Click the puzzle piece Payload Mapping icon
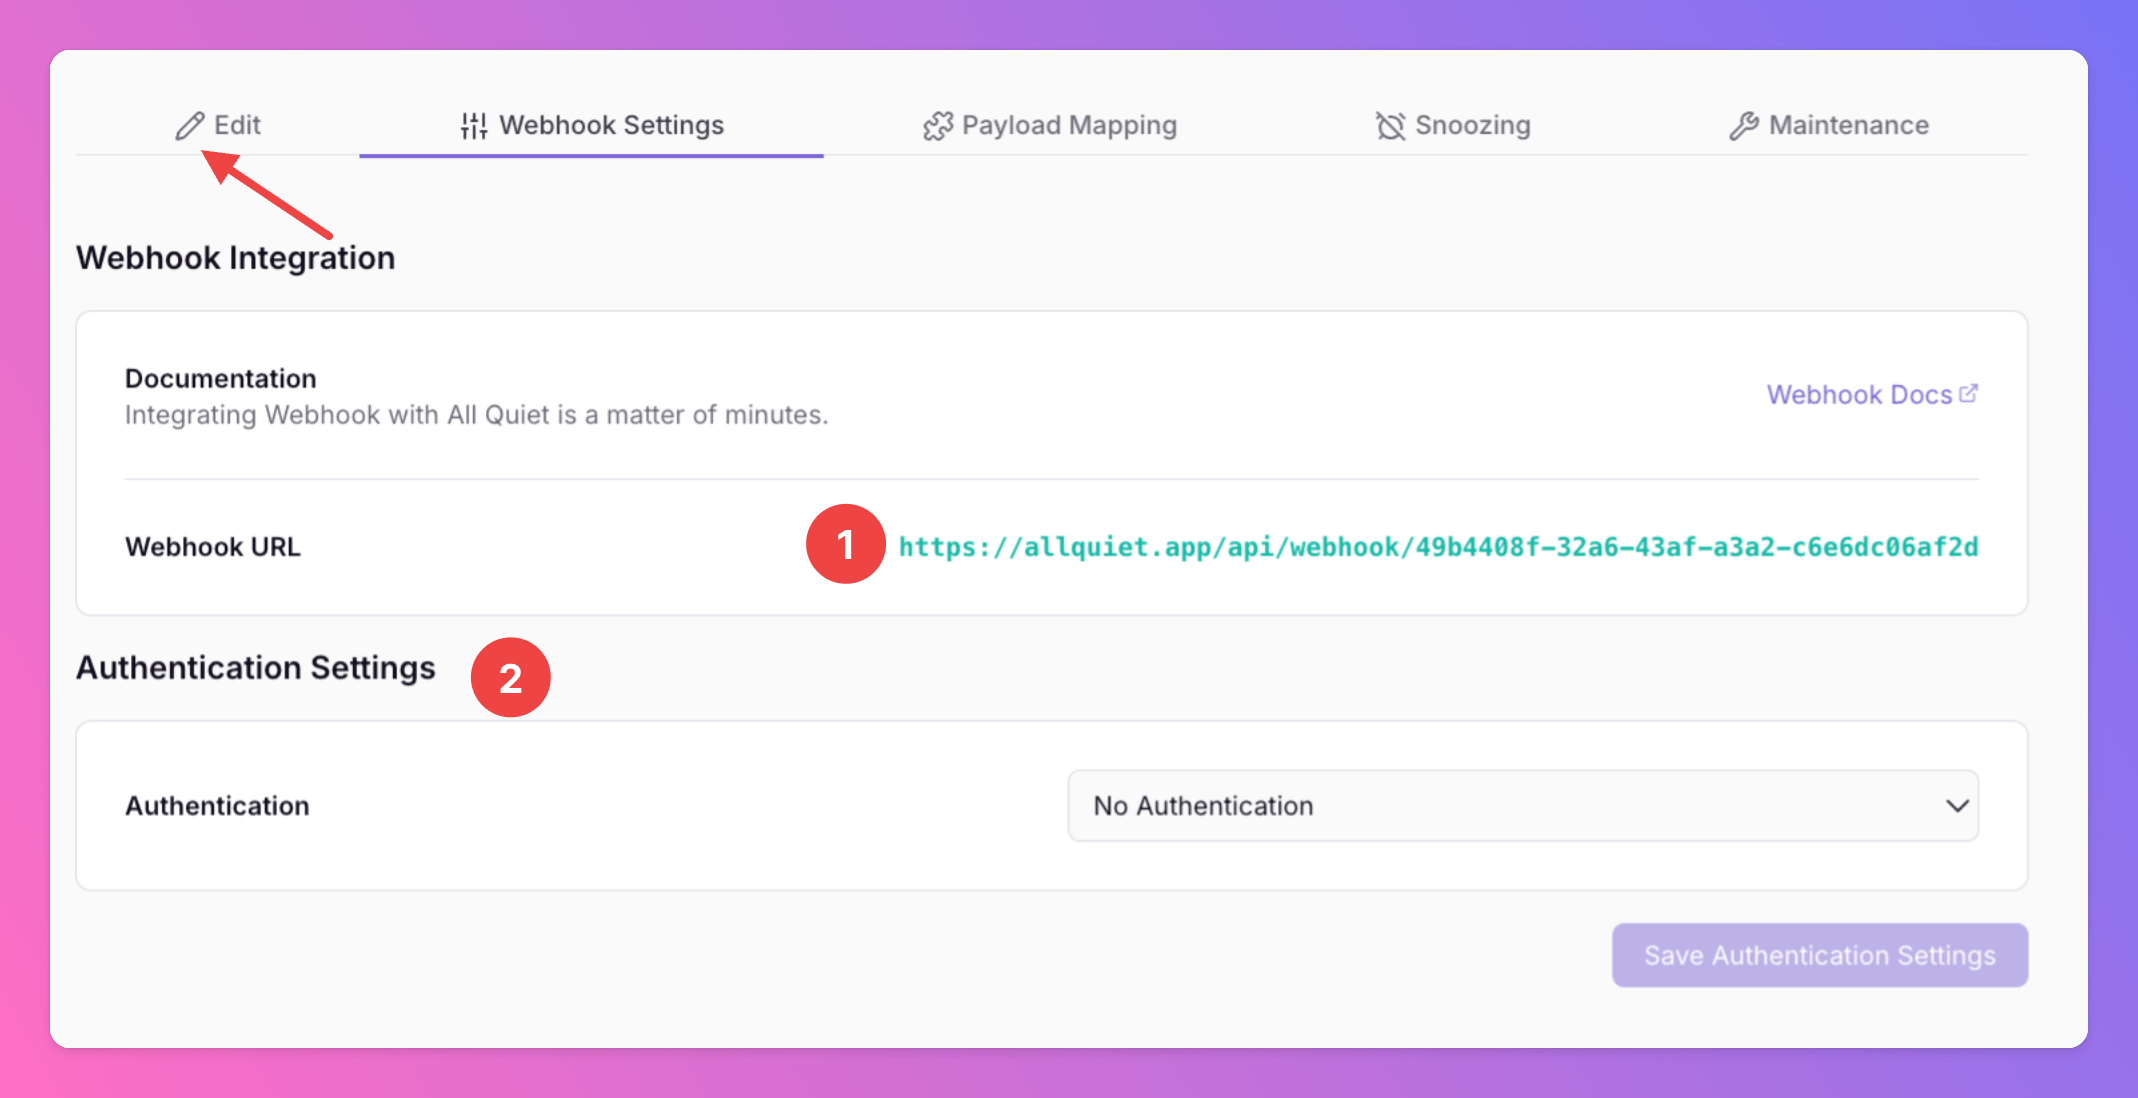Image resolution: width=2138 pixels, height=1098 pixels. (938, 126)
